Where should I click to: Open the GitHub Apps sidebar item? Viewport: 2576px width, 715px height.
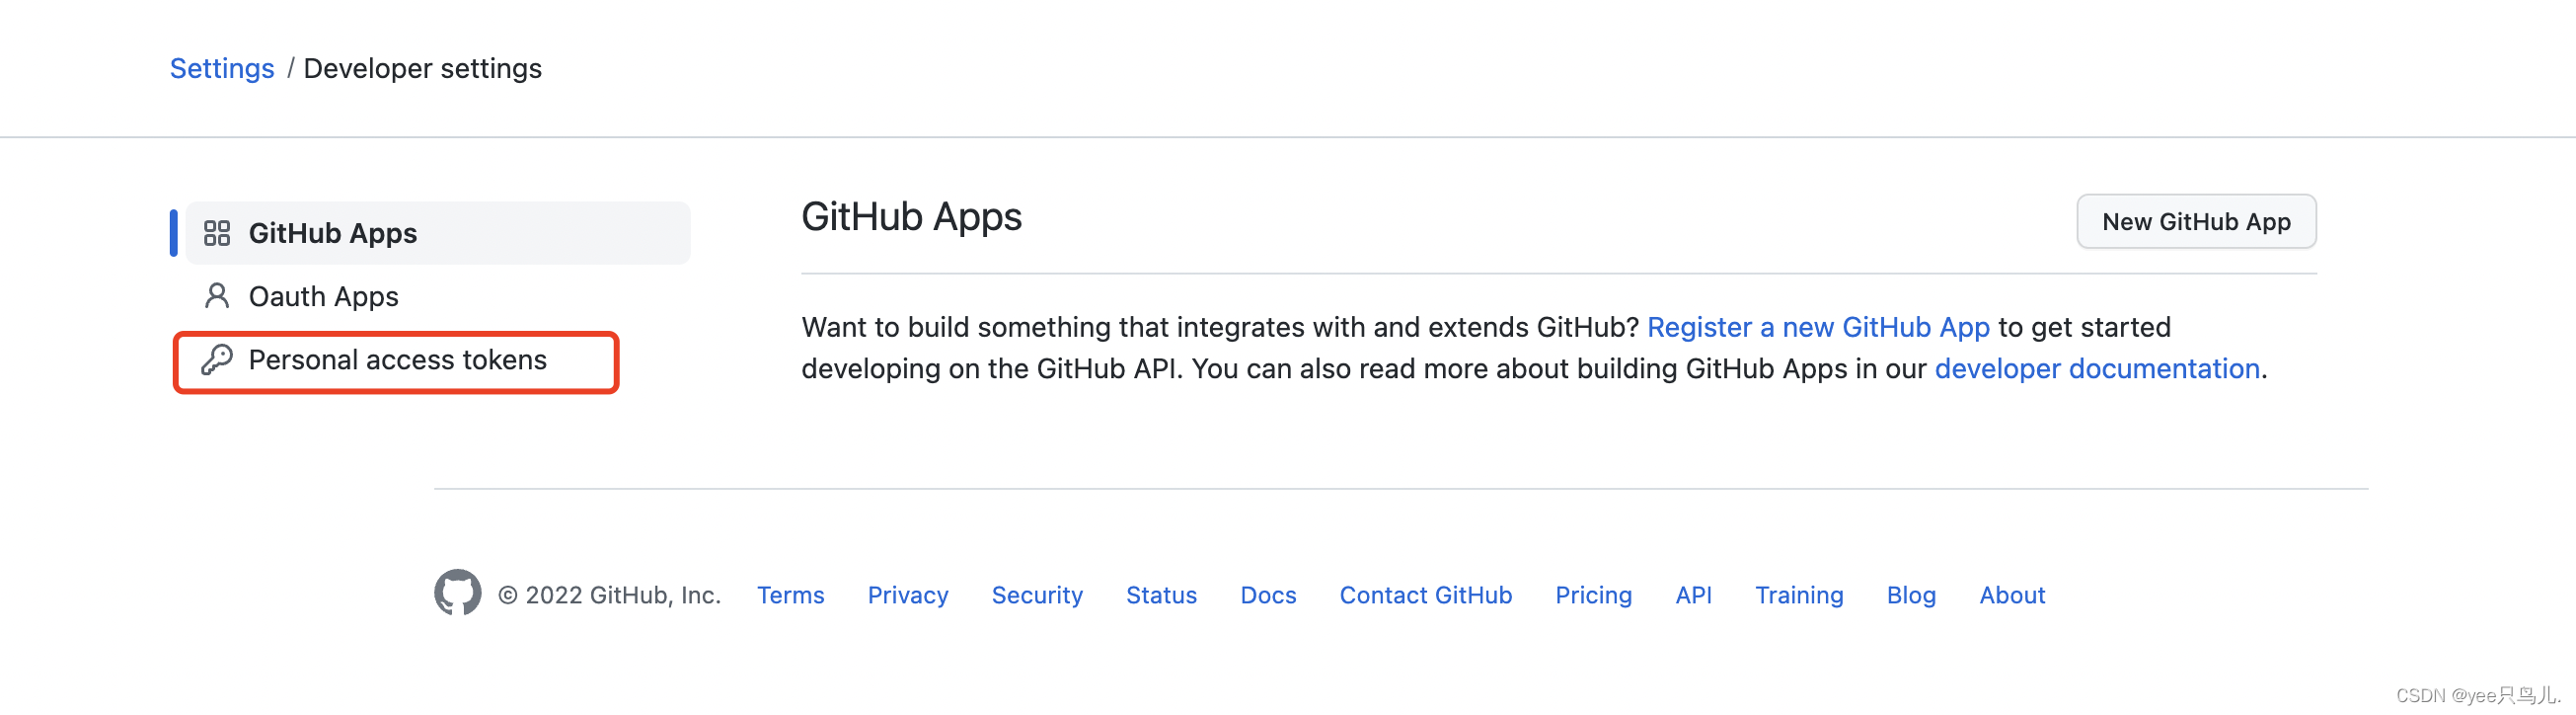pos(438,233)
